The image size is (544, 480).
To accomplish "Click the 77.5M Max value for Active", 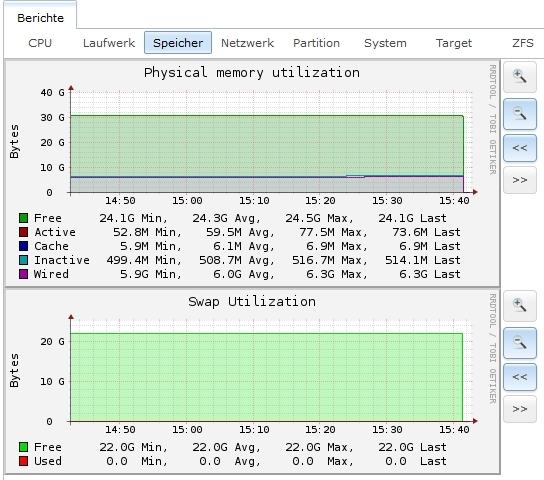I will (x=333, y=232).
